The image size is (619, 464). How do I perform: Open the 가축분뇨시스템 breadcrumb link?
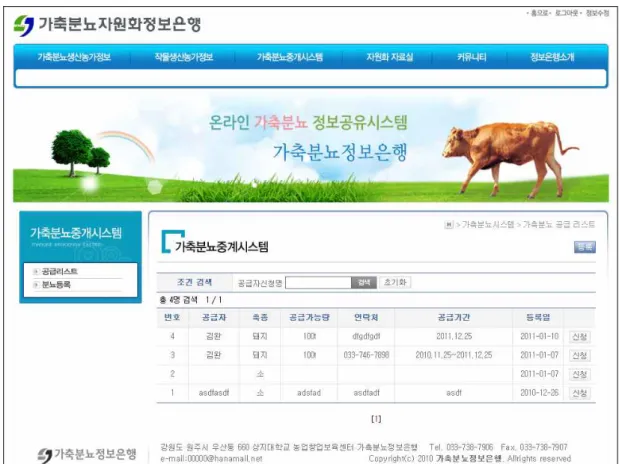pyautogui.click(x=488, y=225)
